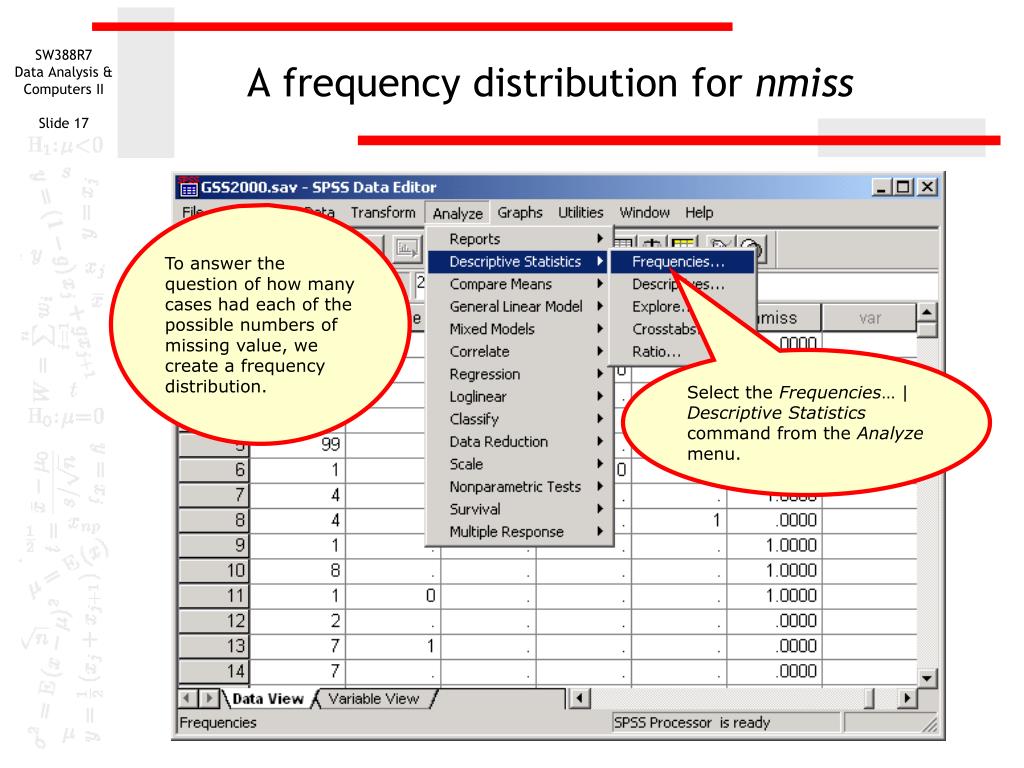Click the tab-scroll right arrow beside Data View
This screenshot has width=1024, height=768.
point(208,698)
